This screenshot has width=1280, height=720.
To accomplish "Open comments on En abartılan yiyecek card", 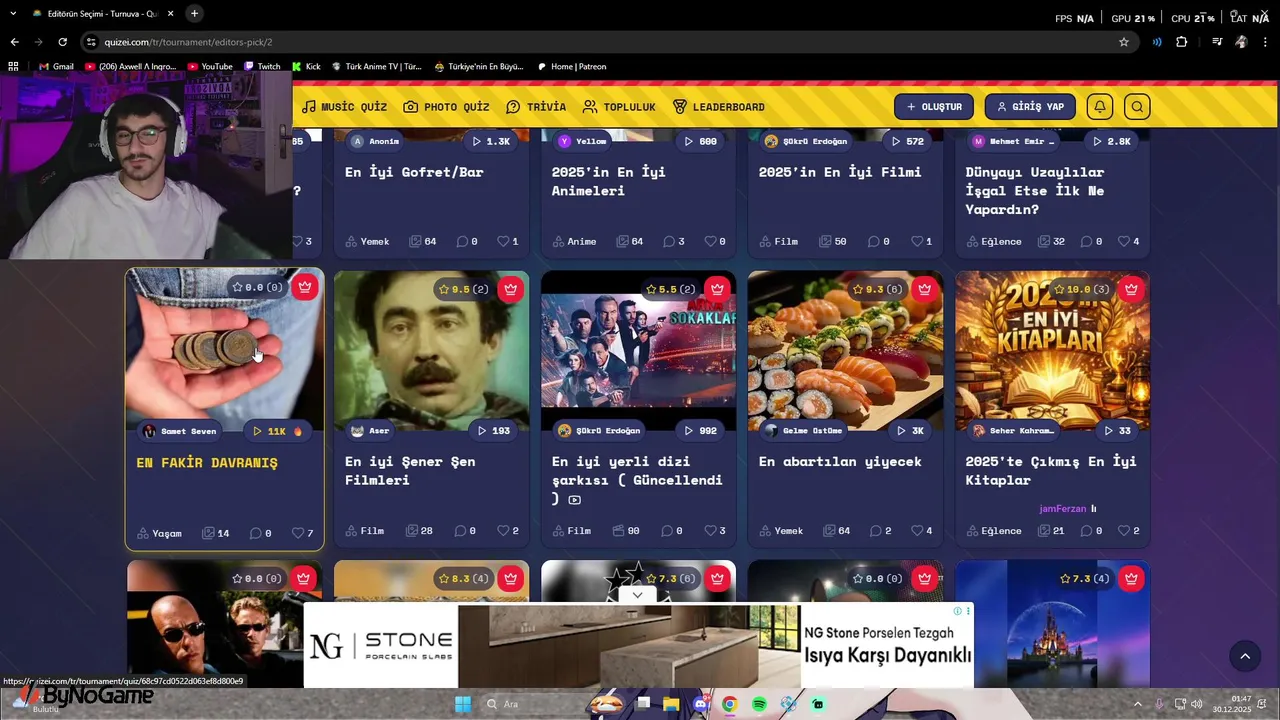I will click(875, 531).
